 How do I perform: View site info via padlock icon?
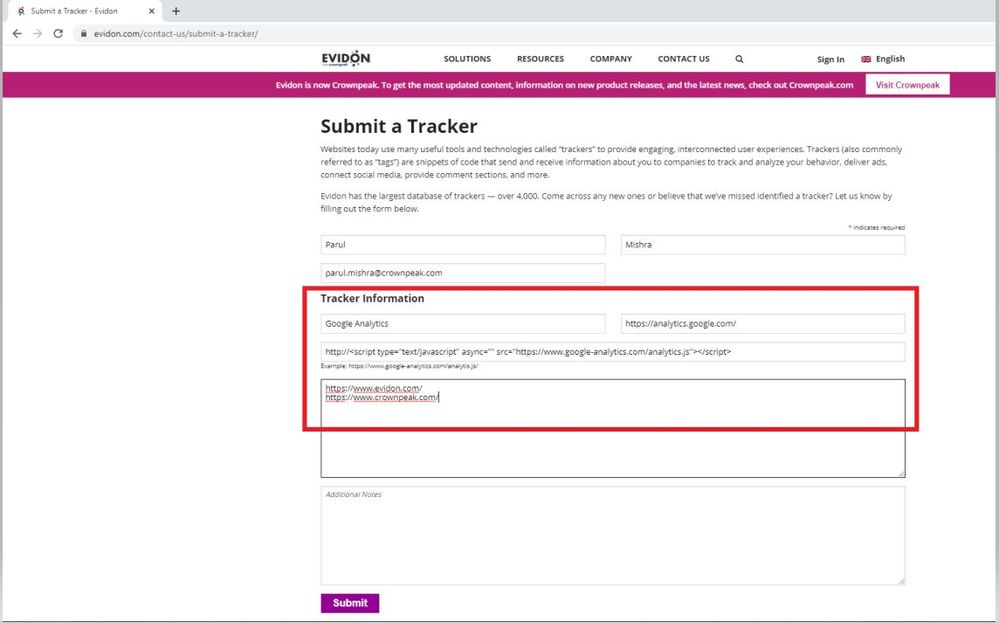(83, 34)
